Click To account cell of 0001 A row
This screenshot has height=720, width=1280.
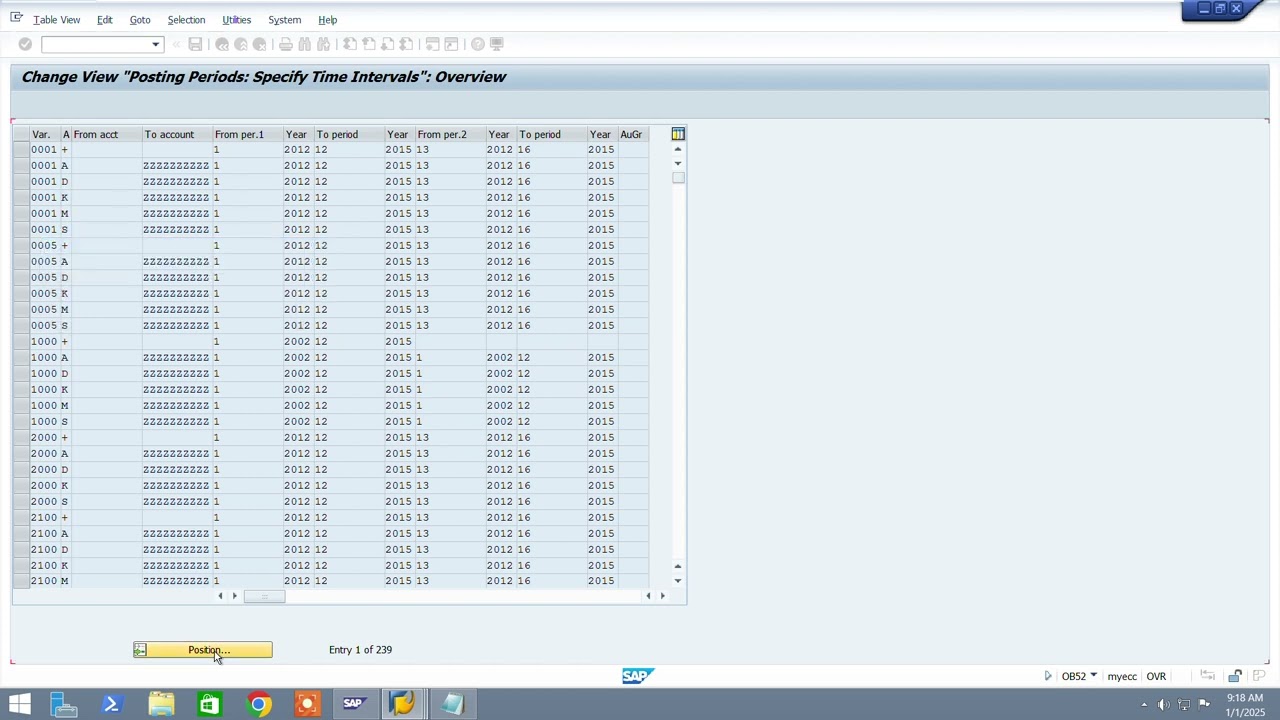click(x=177, y=166)
